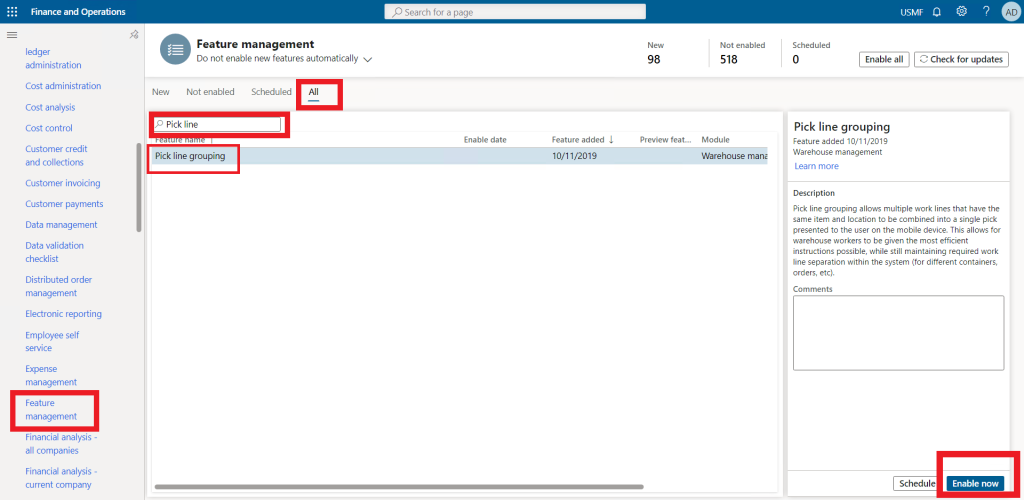This screenshot has width=1024, height=500.
Task: Click Check for updates button
Action: click(x=961, y=59)
